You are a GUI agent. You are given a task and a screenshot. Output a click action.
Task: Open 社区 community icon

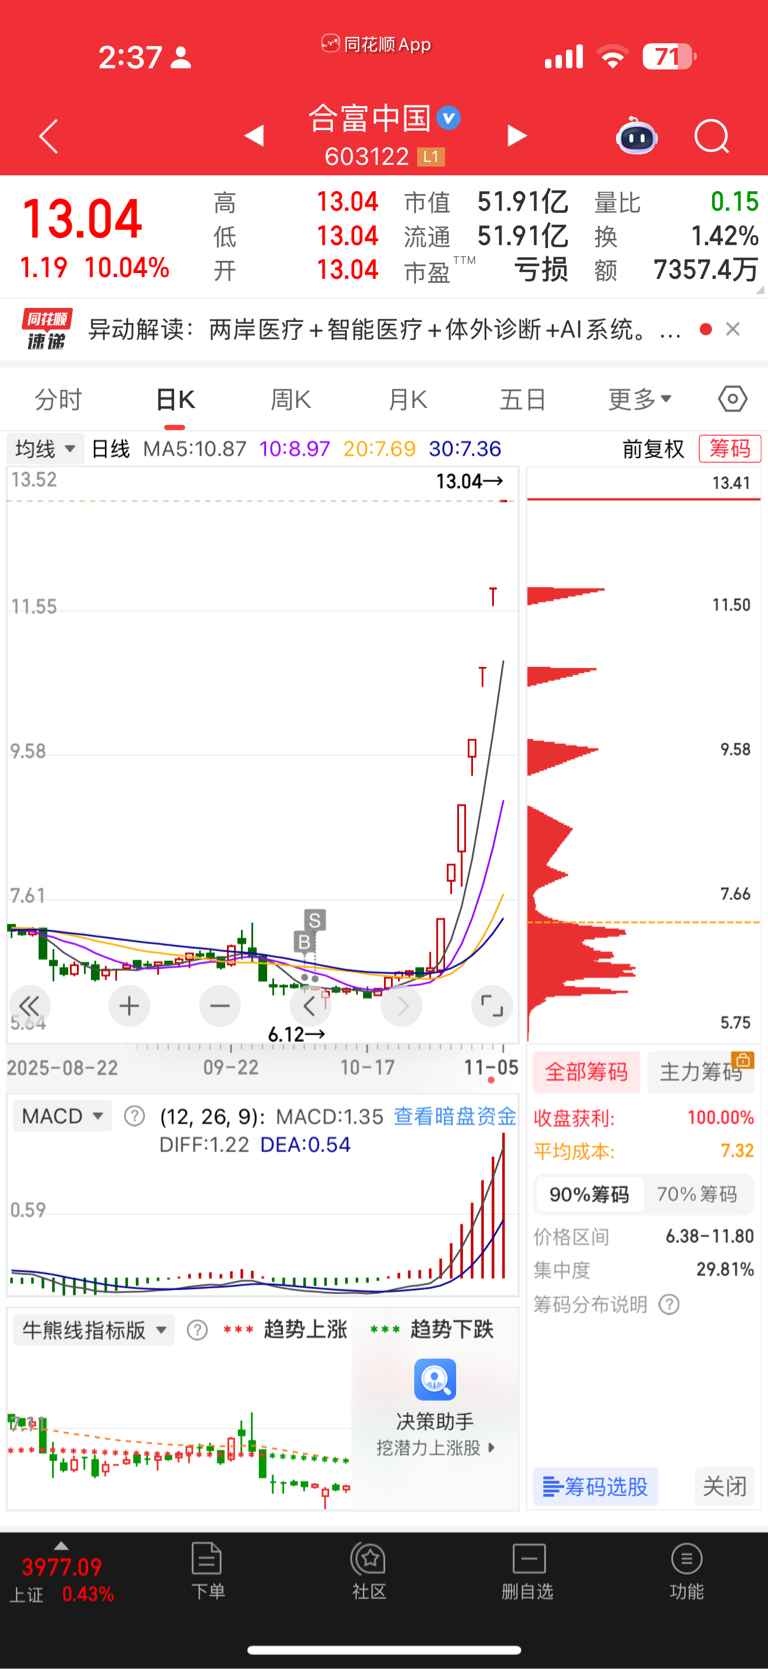(369, 1572)
